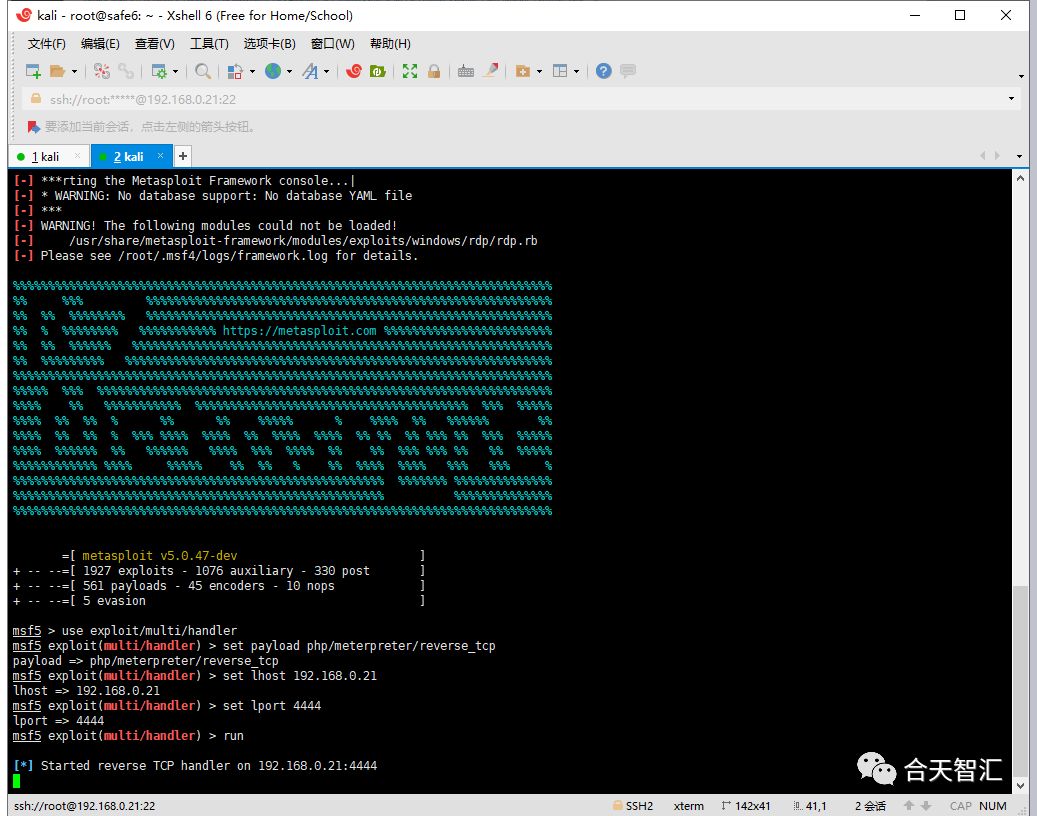The image size is (1037, 816).
Task: Add a new tab with plus button
Action: pos(183,156)
